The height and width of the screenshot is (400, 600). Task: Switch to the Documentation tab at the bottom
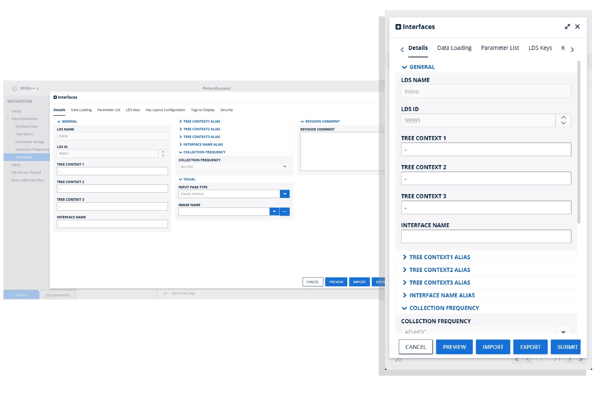[58, 295]
